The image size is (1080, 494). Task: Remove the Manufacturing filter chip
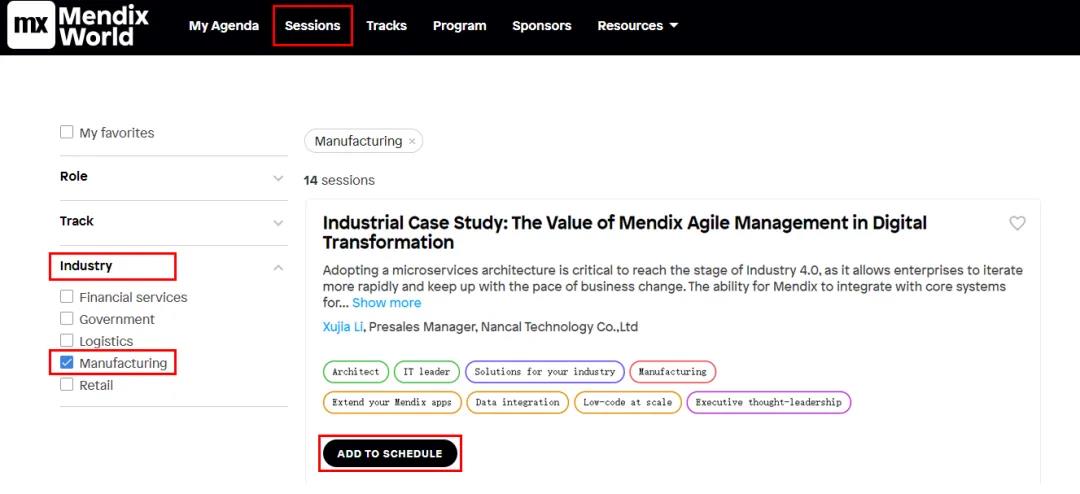[x=411, y=142]
